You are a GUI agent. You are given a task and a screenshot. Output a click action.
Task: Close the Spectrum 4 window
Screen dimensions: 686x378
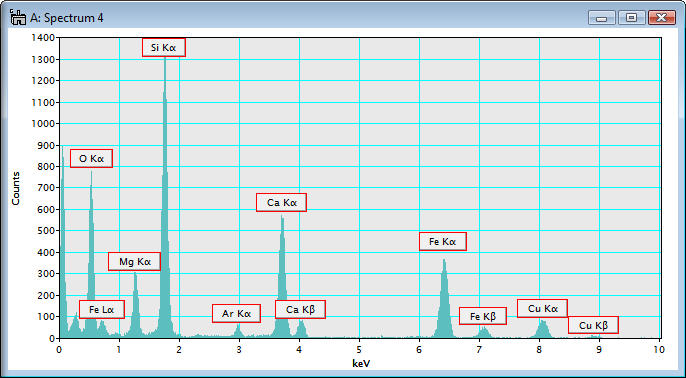pyautogui.click(x=662, y=18)
